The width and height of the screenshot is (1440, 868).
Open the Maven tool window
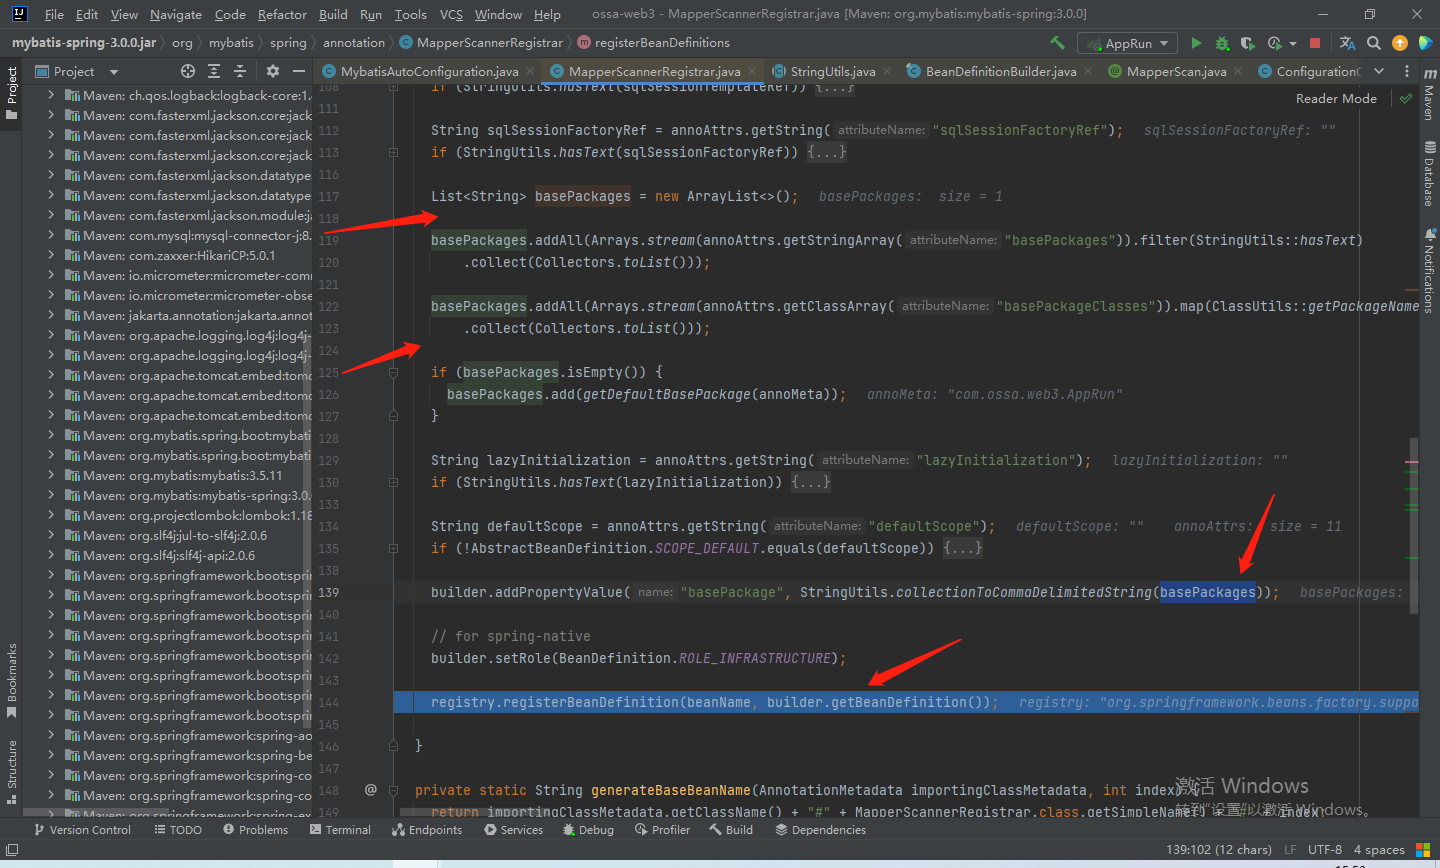1429,95
